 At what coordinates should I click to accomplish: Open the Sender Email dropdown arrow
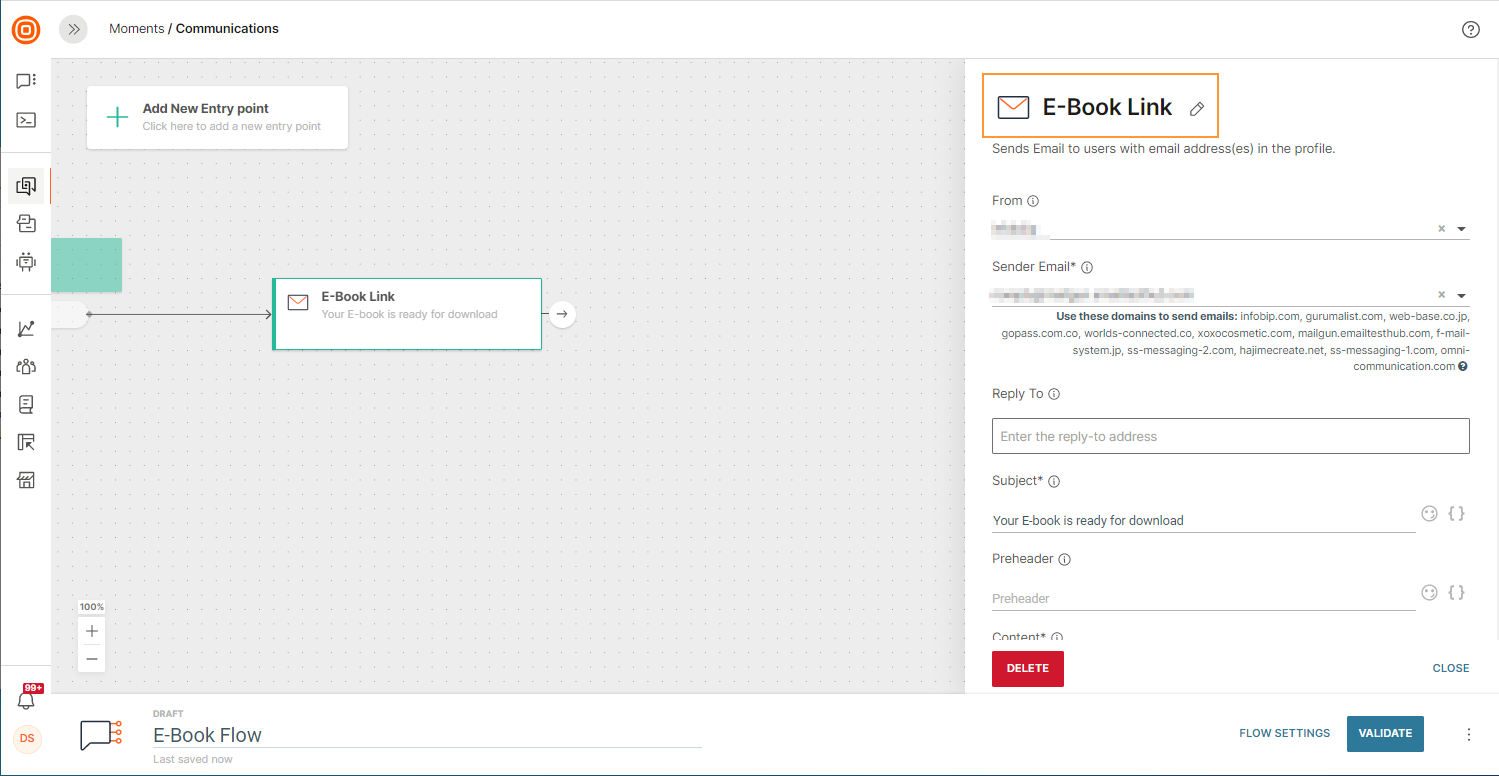pos(1462,296)
